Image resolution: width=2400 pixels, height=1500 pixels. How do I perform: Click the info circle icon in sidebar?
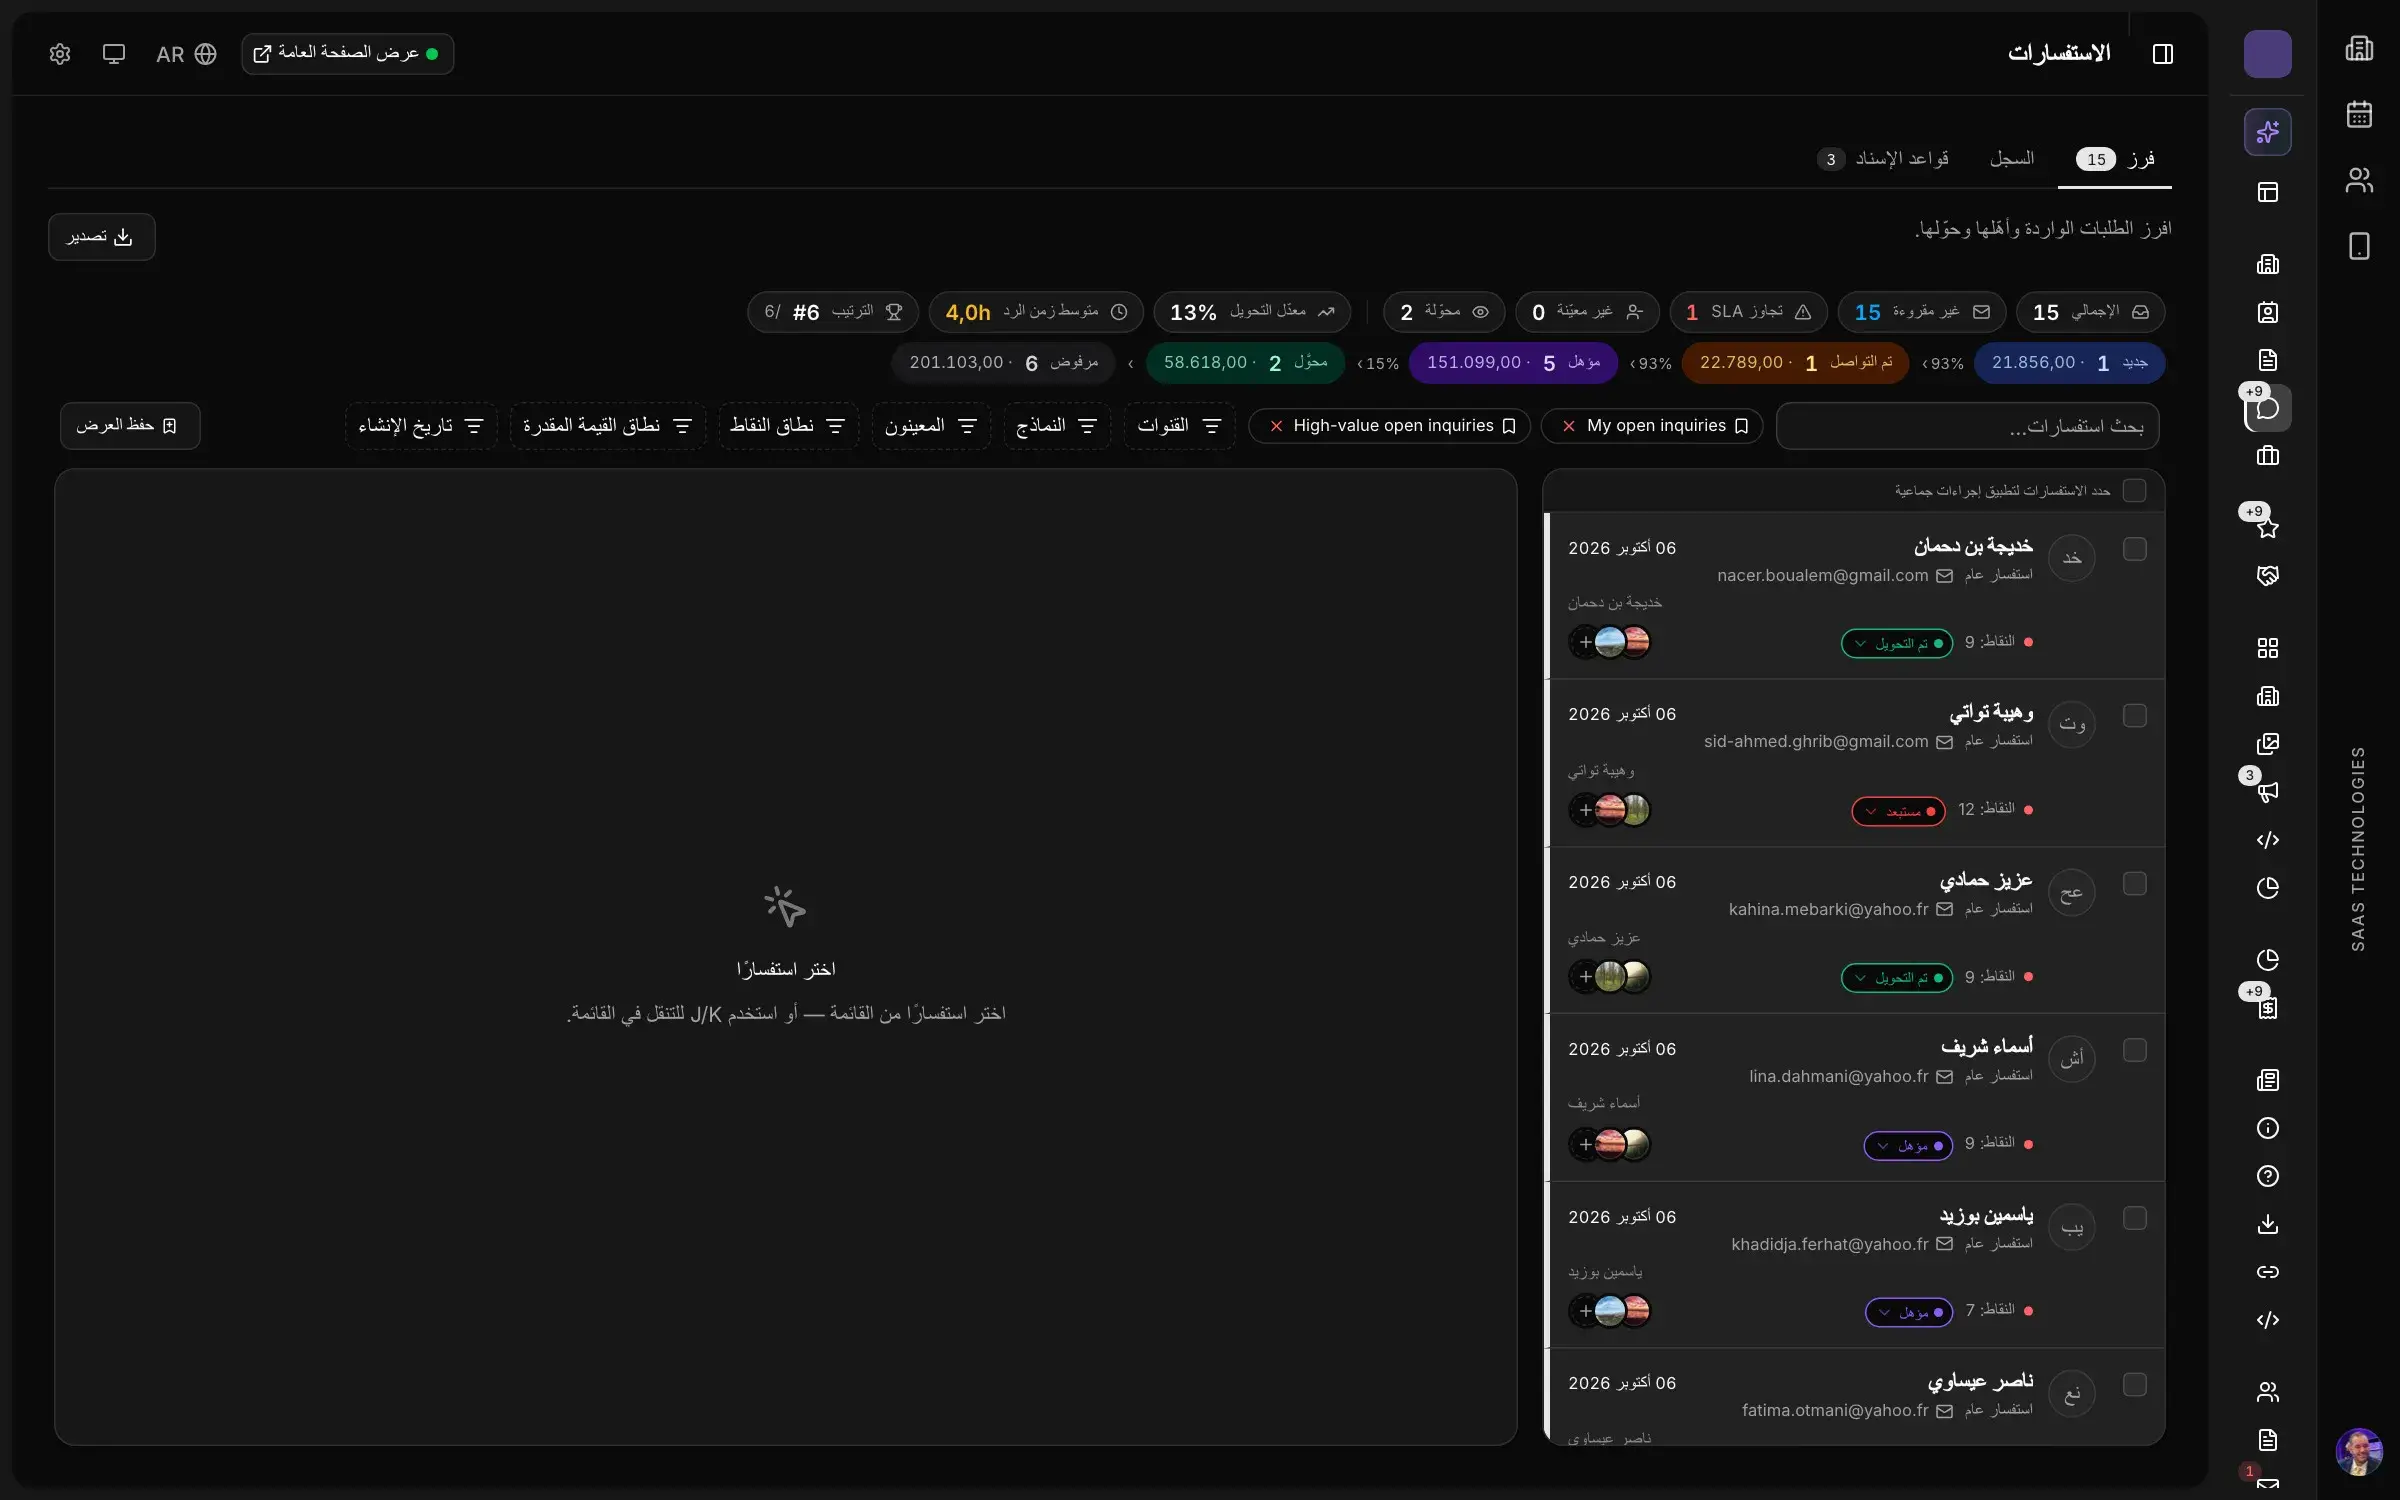click(x=2268, y=1128)
